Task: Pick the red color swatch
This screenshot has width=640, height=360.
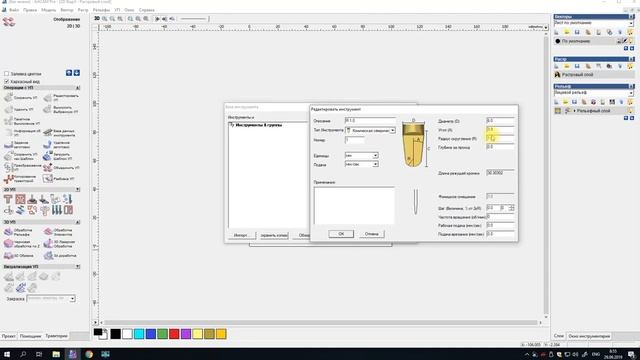Action: pyautogui.click(x=174, y=334)
